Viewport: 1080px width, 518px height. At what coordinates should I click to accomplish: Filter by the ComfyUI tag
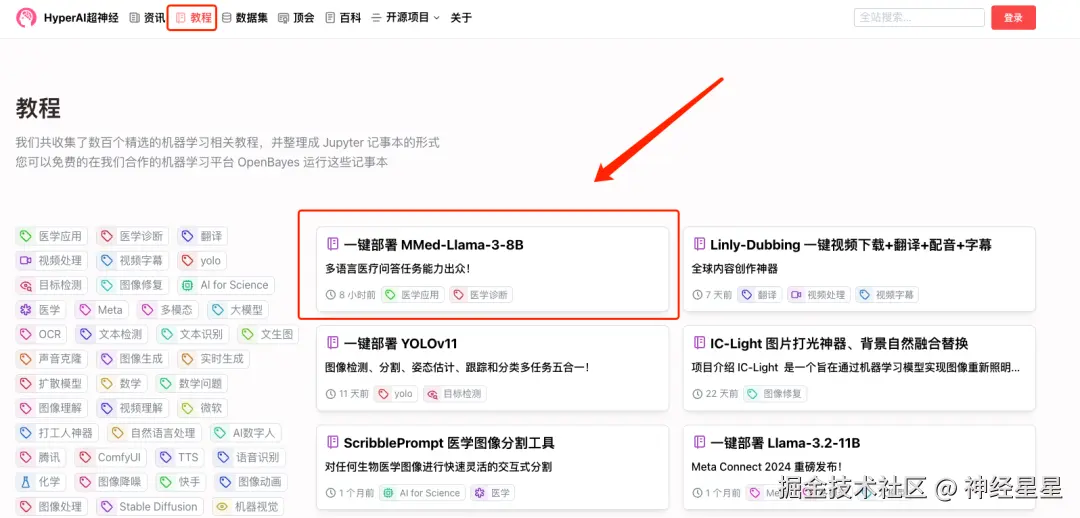pos(111,457)
